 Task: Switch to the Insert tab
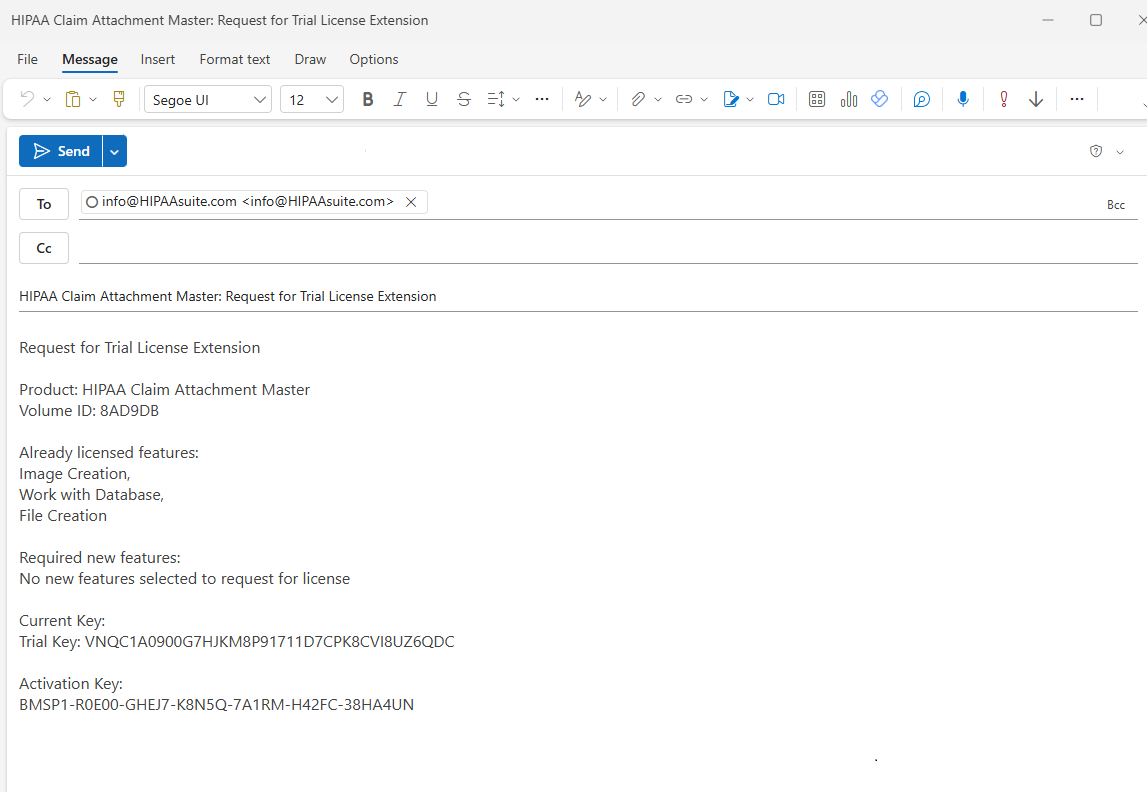(158, 59)
